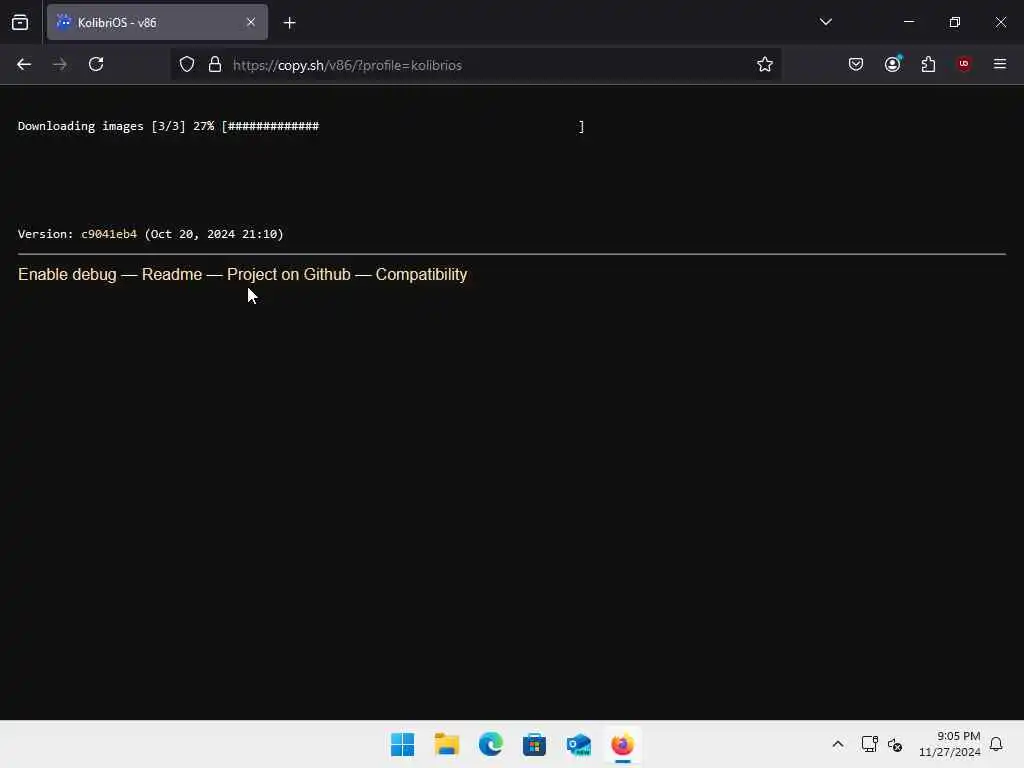Open a new browser tab
The width and height of the screenshot is (1024, 768).
(289, 23)
